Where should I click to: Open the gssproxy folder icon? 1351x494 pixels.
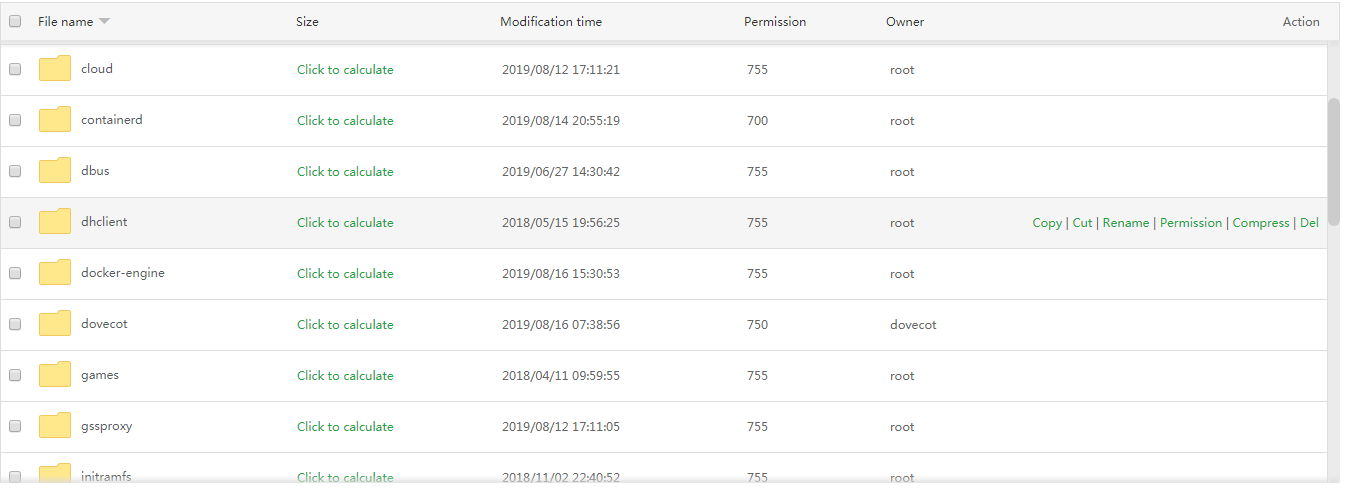pos(55,426)
